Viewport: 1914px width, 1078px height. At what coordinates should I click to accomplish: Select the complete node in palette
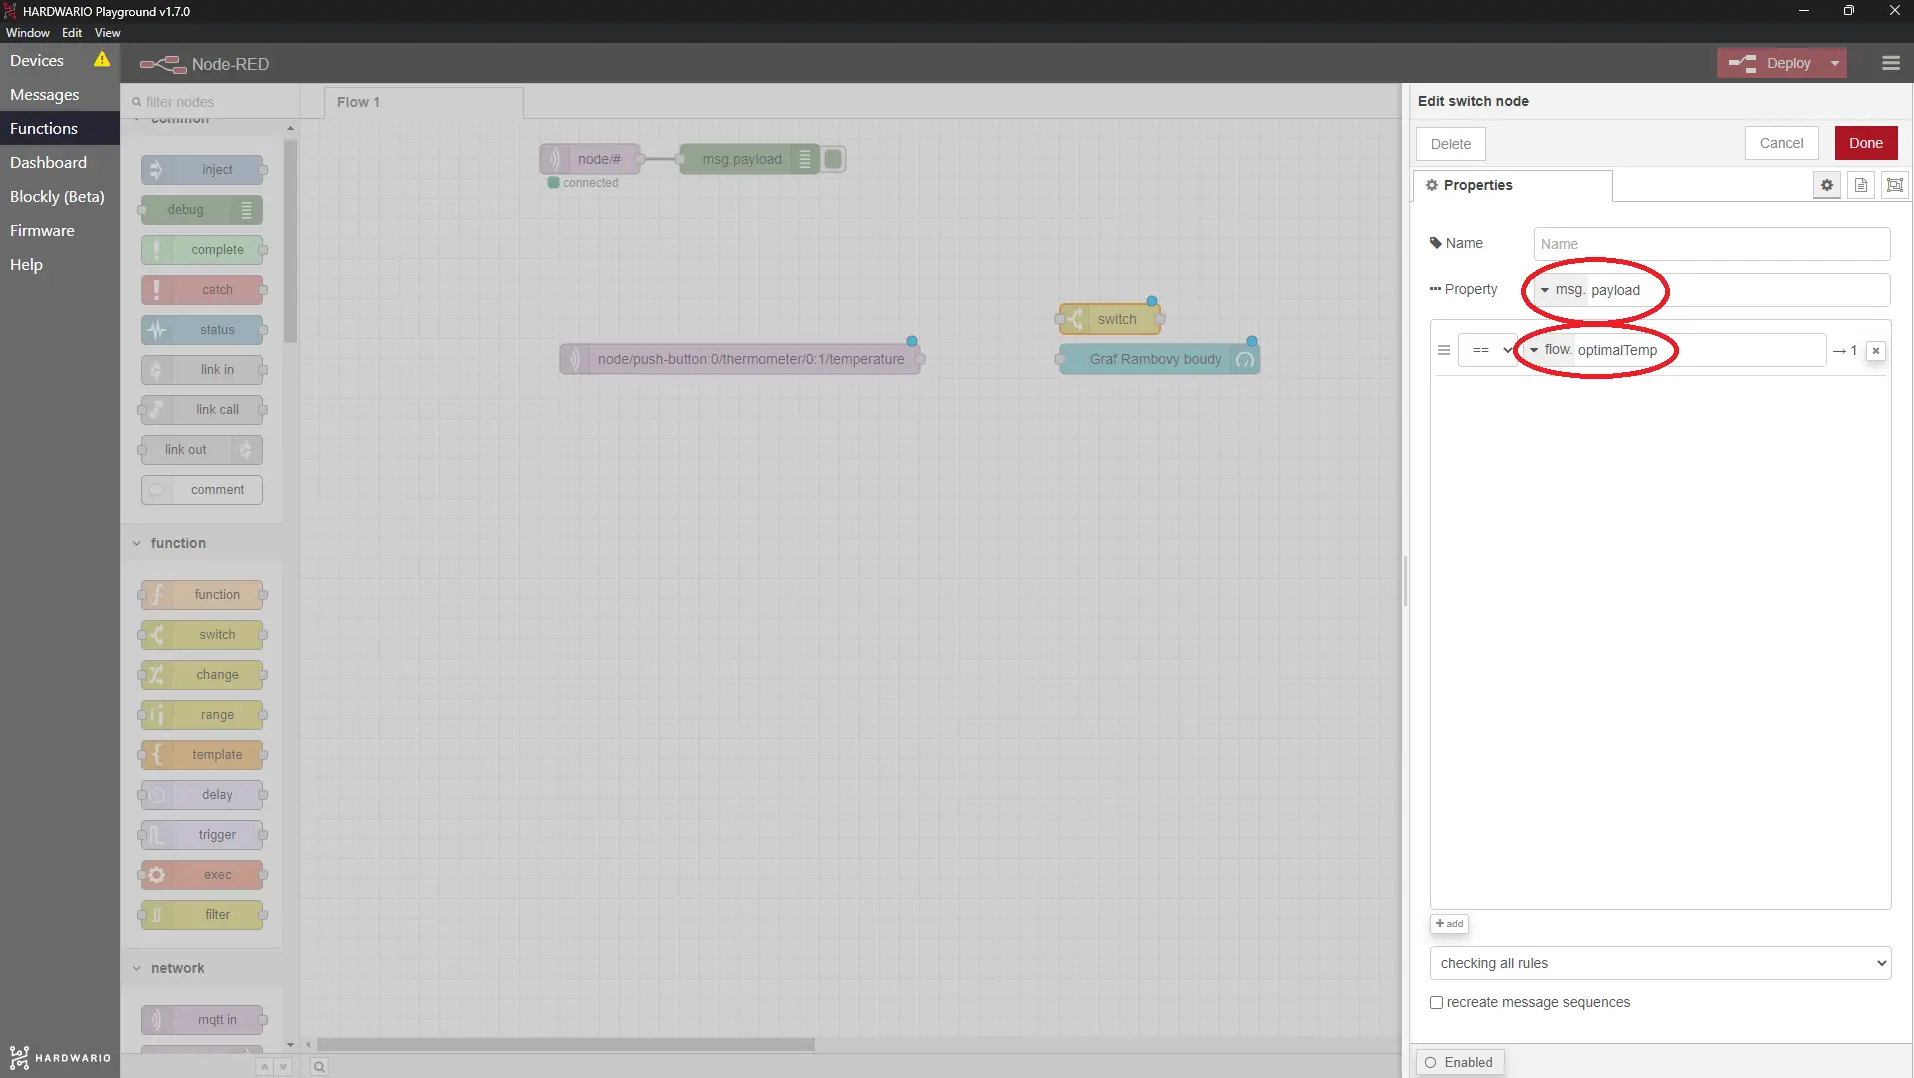tap(202, 250)
